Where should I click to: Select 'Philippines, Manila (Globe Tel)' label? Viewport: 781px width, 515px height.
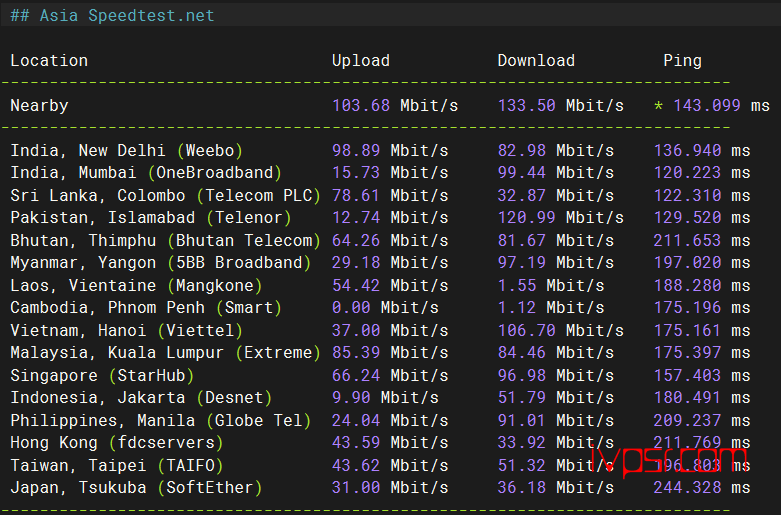coord(160,420)
